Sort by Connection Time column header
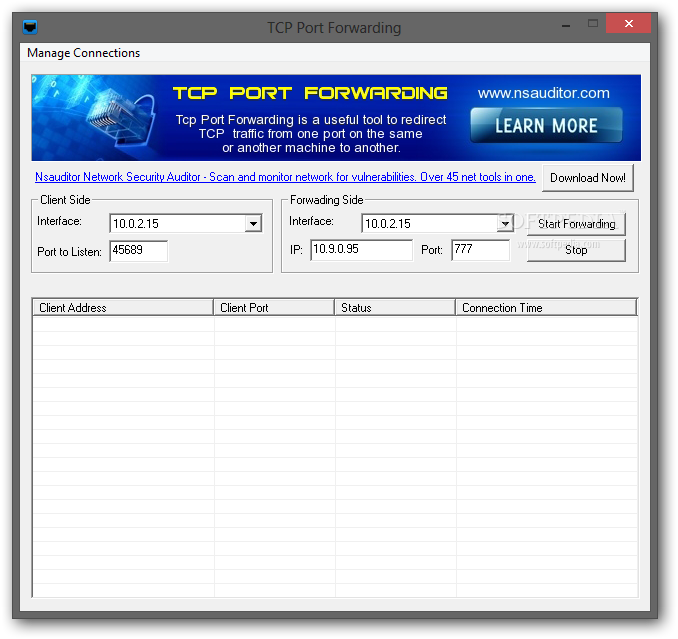The width and height of the screenshot is (678, 639). point(546,307)
